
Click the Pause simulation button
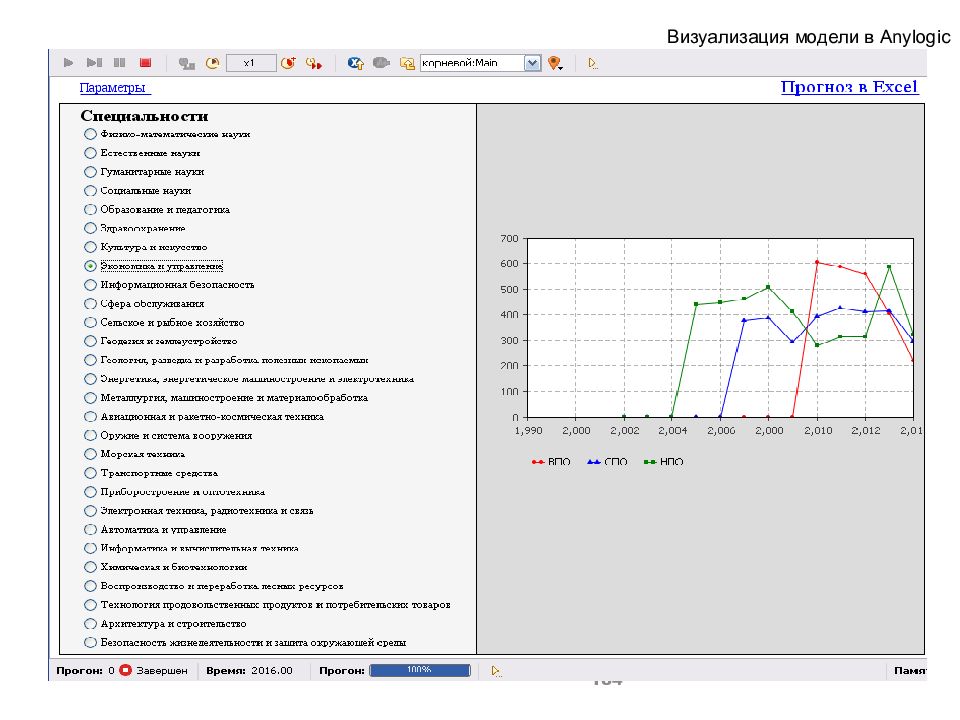point(119,62)
